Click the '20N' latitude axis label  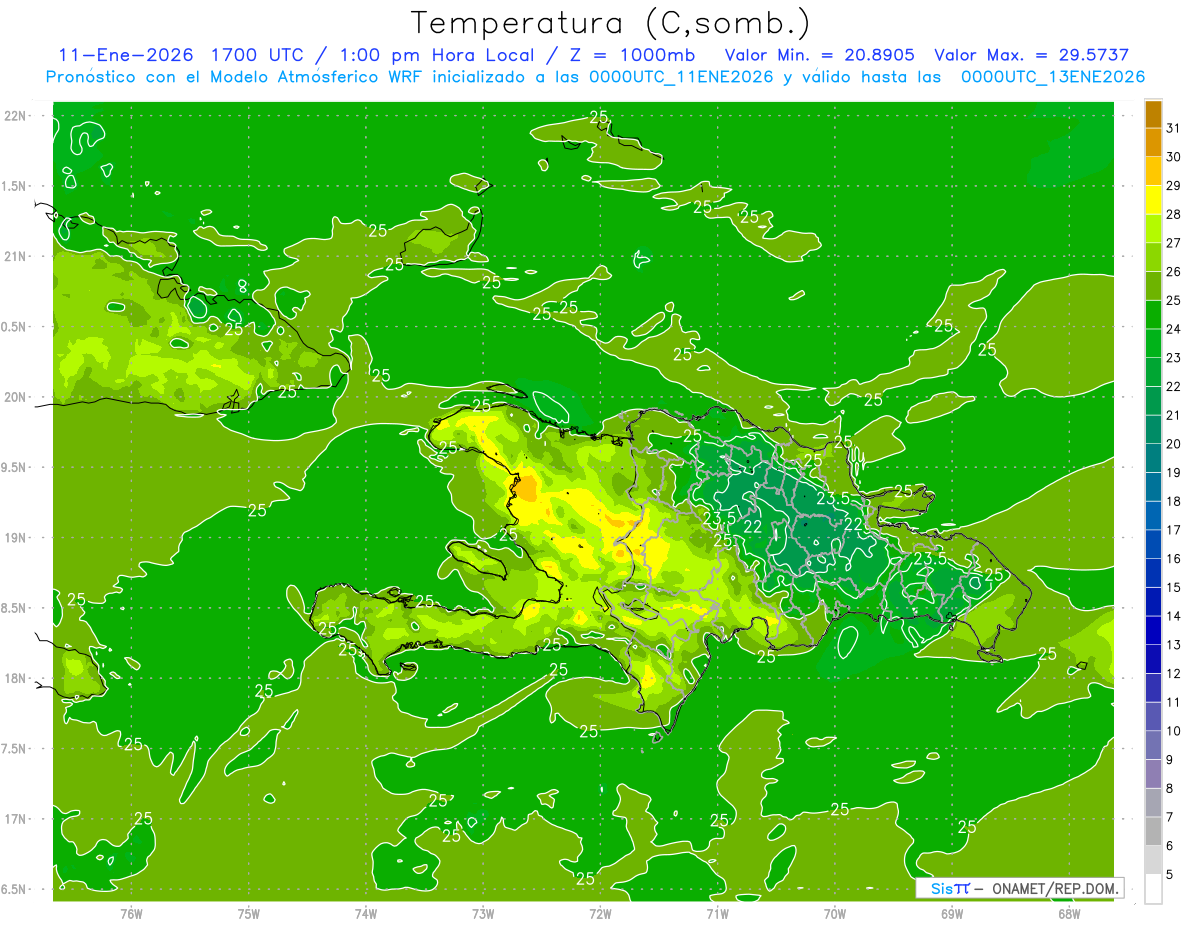tap(16, 397)
